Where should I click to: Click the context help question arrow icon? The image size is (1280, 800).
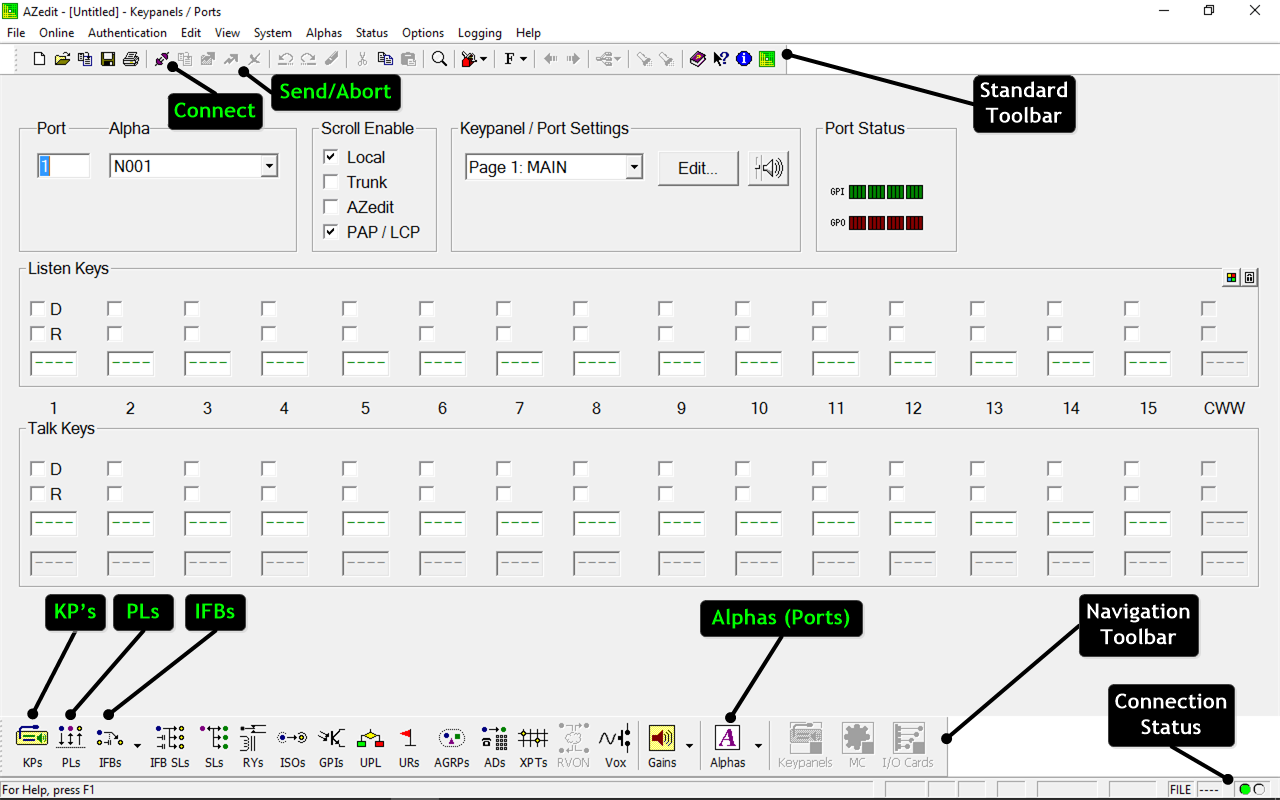point(720,59)
